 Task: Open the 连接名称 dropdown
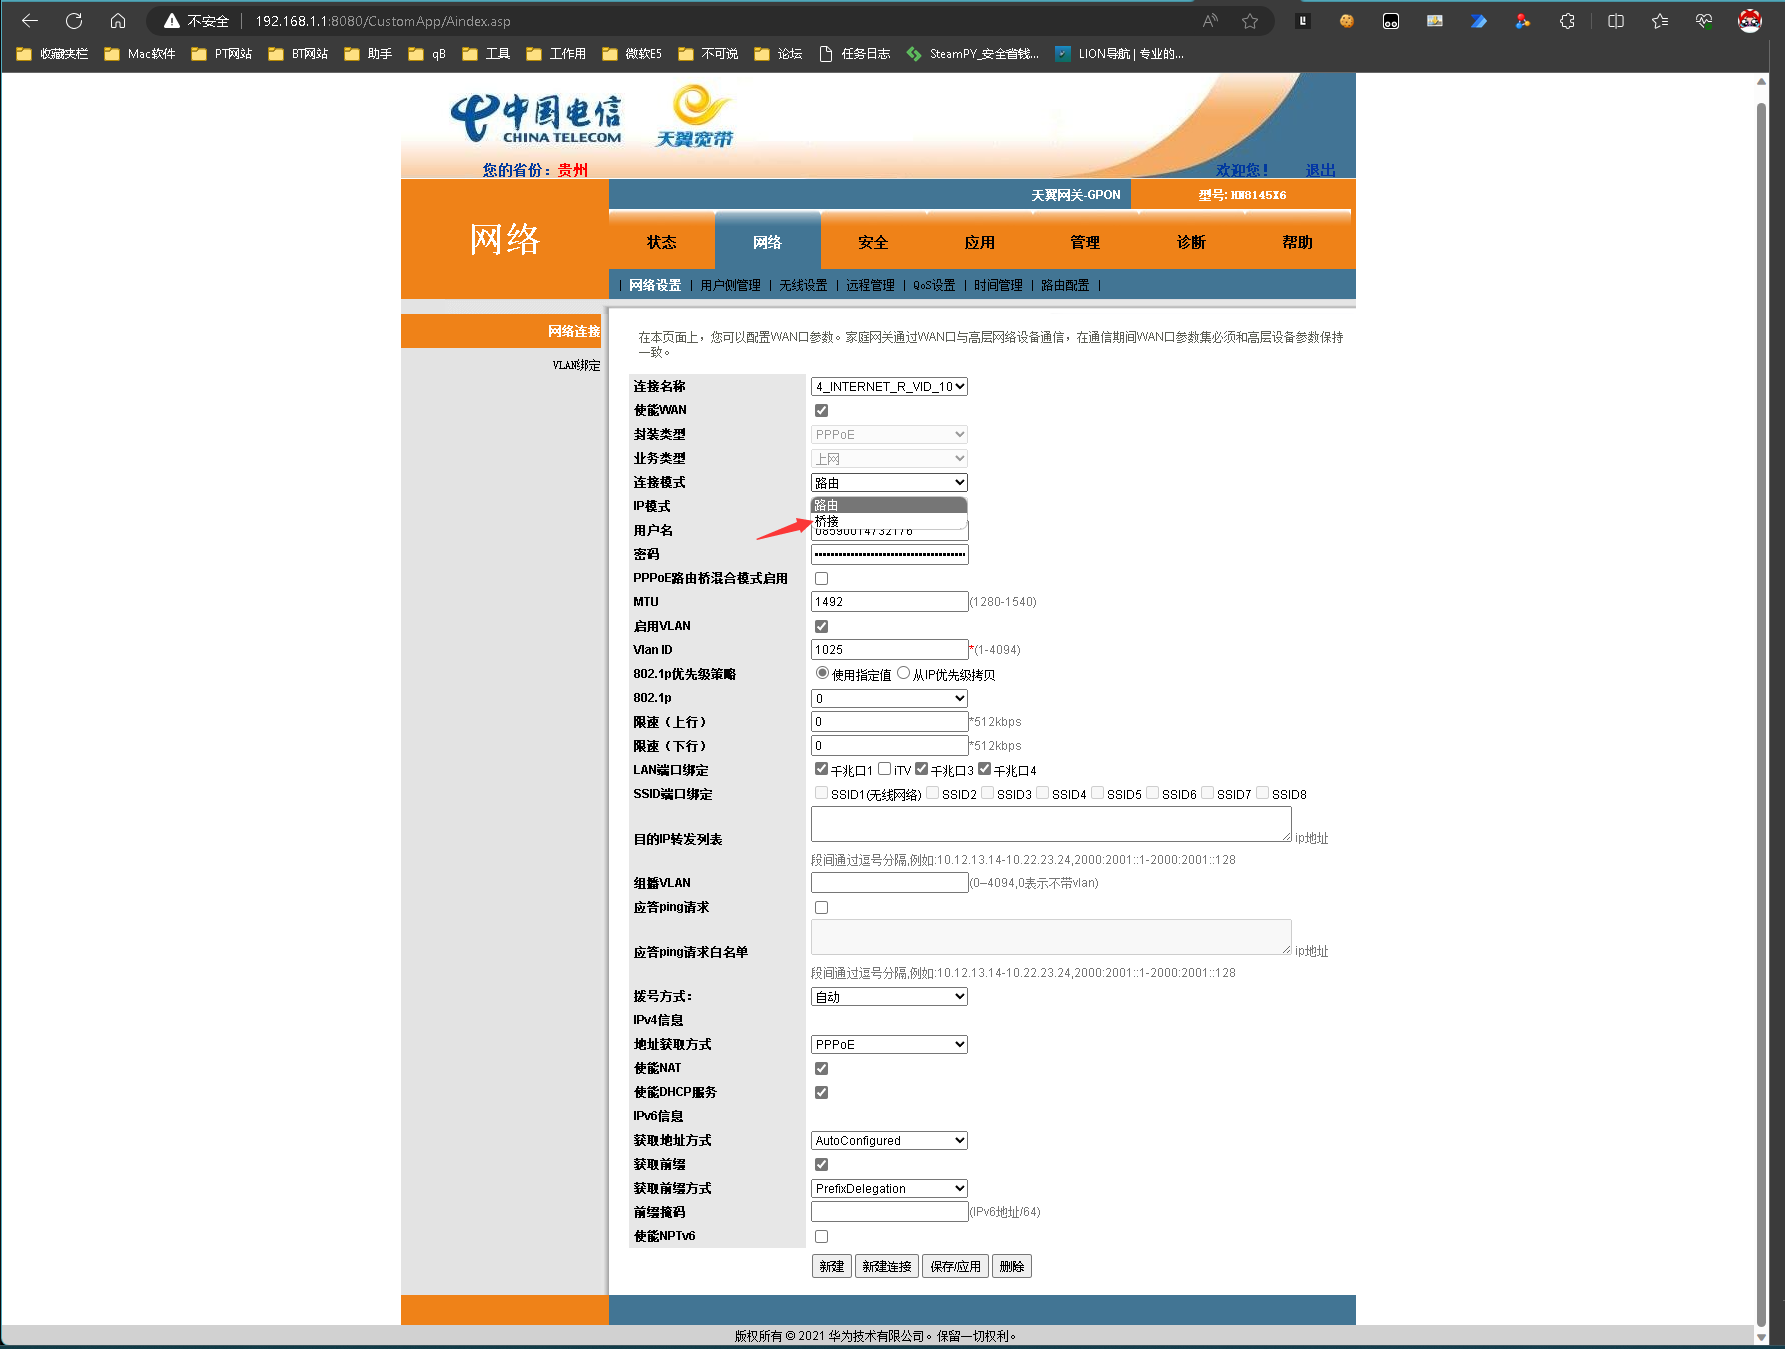pos(889,387)
